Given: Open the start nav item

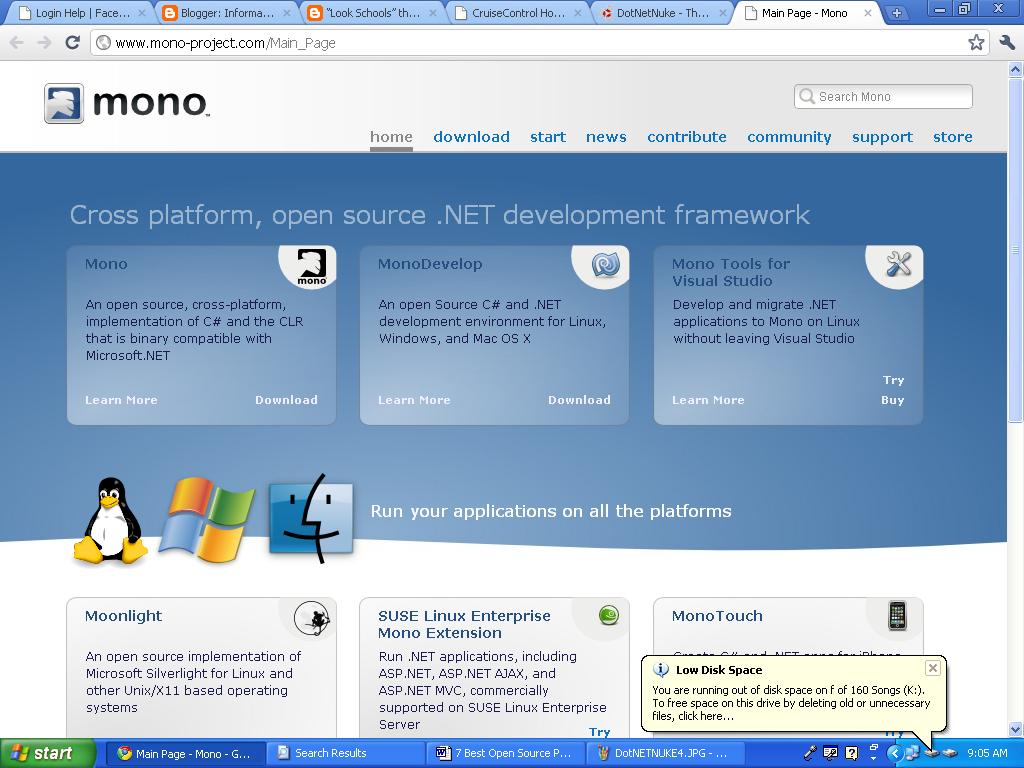Looking at the screenshot, I should pyautogui.click(x=548, y=137).
